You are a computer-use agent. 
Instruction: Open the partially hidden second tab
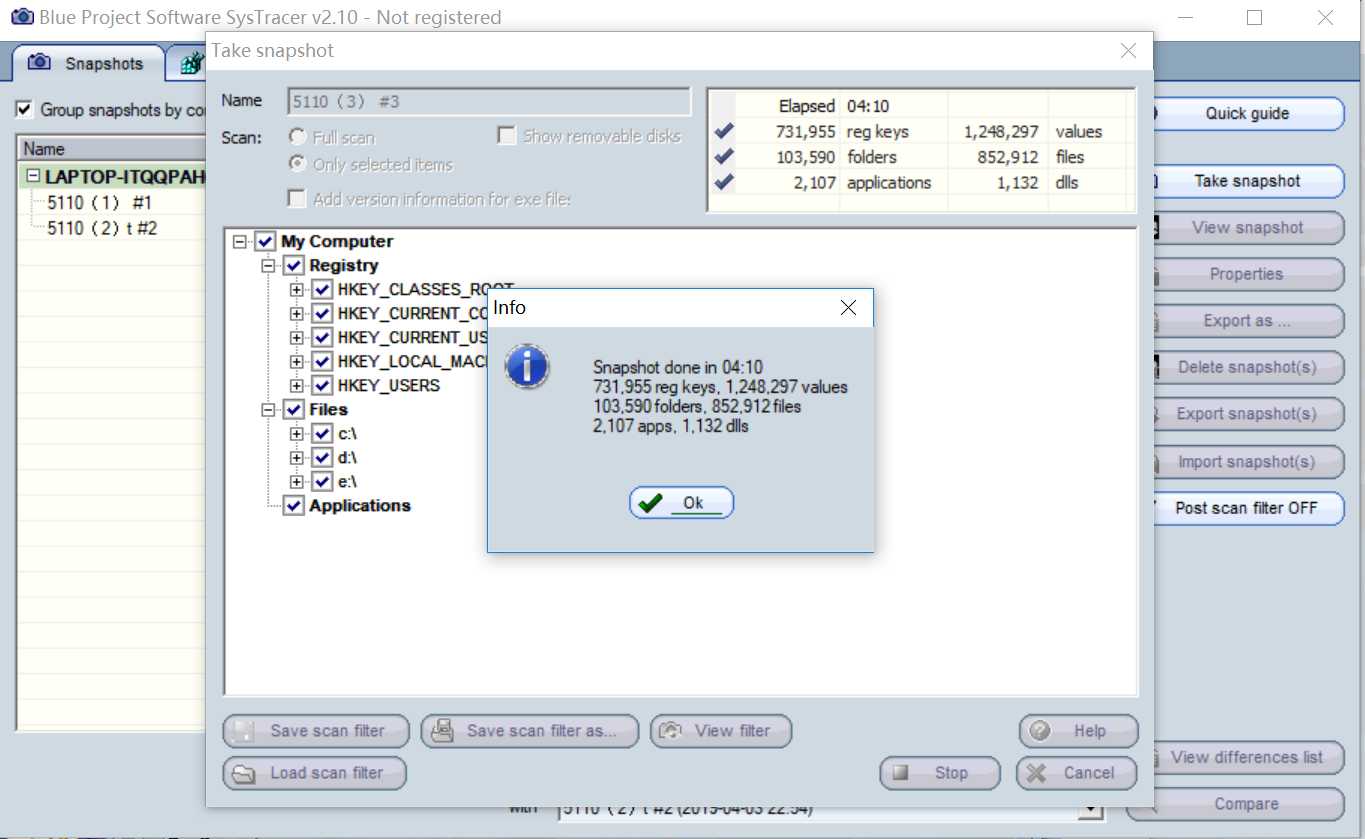tap(188, 64)
